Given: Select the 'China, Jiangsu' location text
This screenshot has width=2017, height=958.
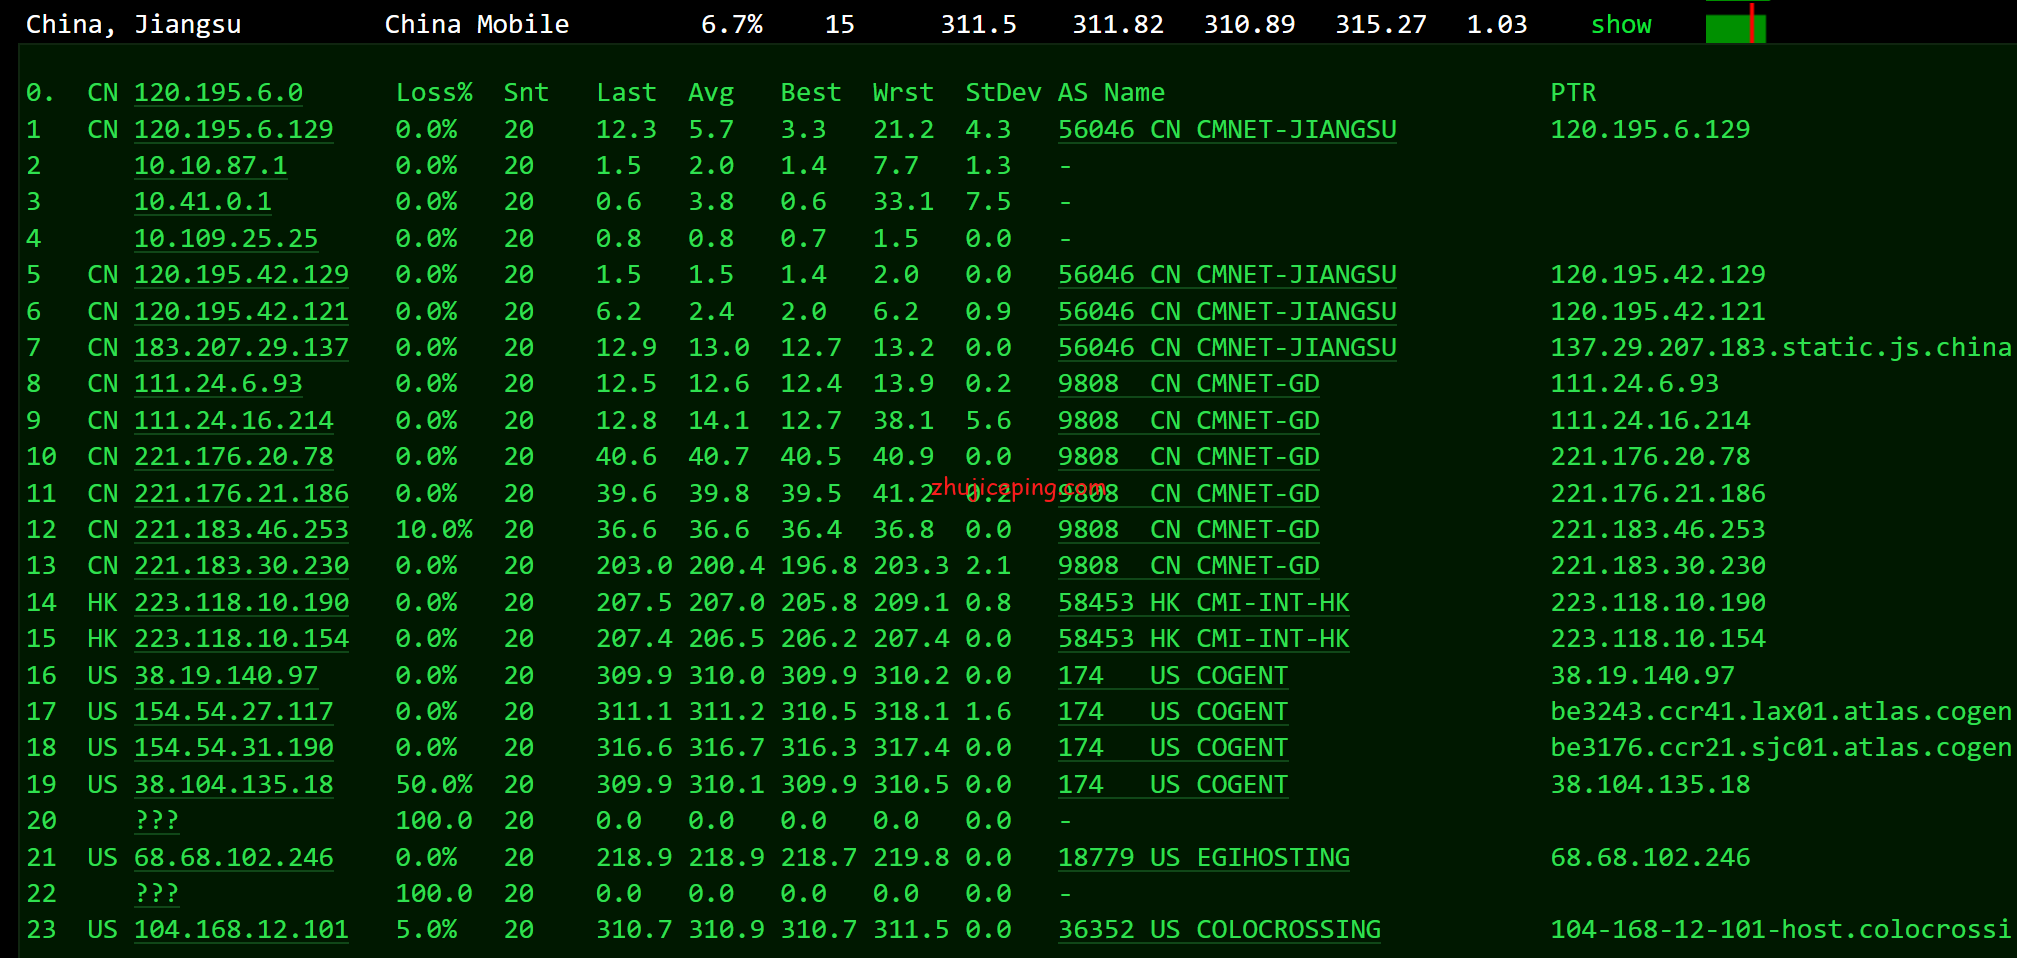Looking at the screenshot, I should [133, 25].
